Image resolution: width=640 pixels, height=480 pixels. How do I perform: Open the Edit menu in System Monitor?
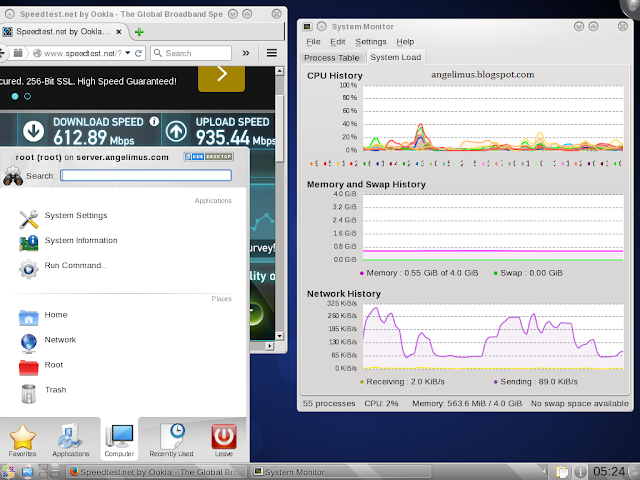coord(338,42)
